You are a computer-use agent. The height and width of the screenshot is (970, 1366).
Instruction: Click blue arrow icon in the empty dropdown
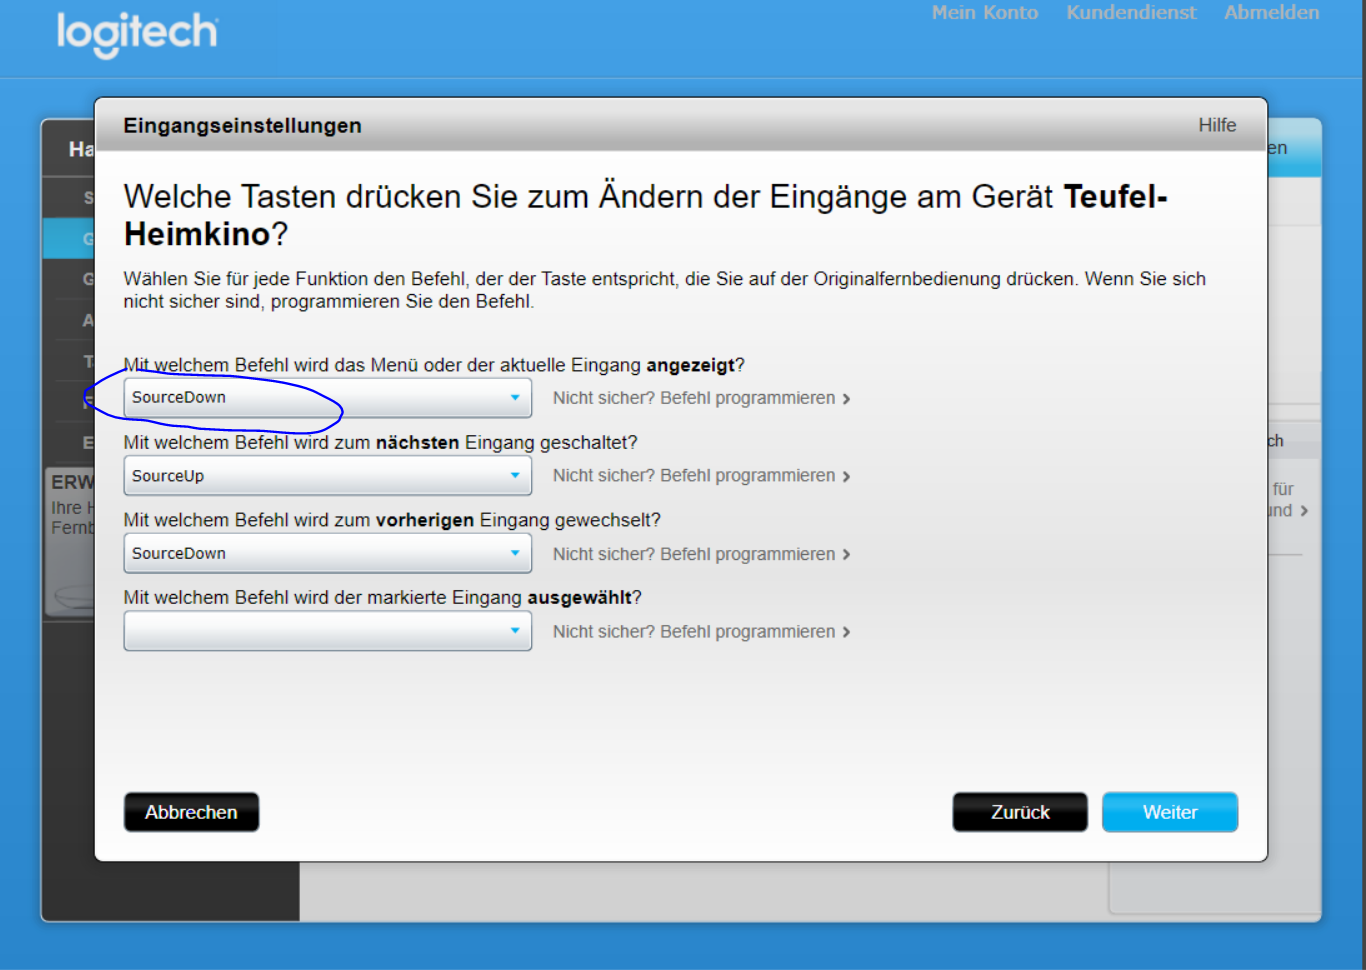[515, 631]
